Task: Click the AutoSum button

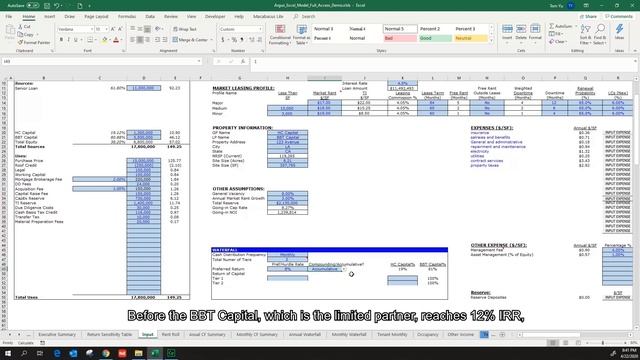Action: coord(561,26)
